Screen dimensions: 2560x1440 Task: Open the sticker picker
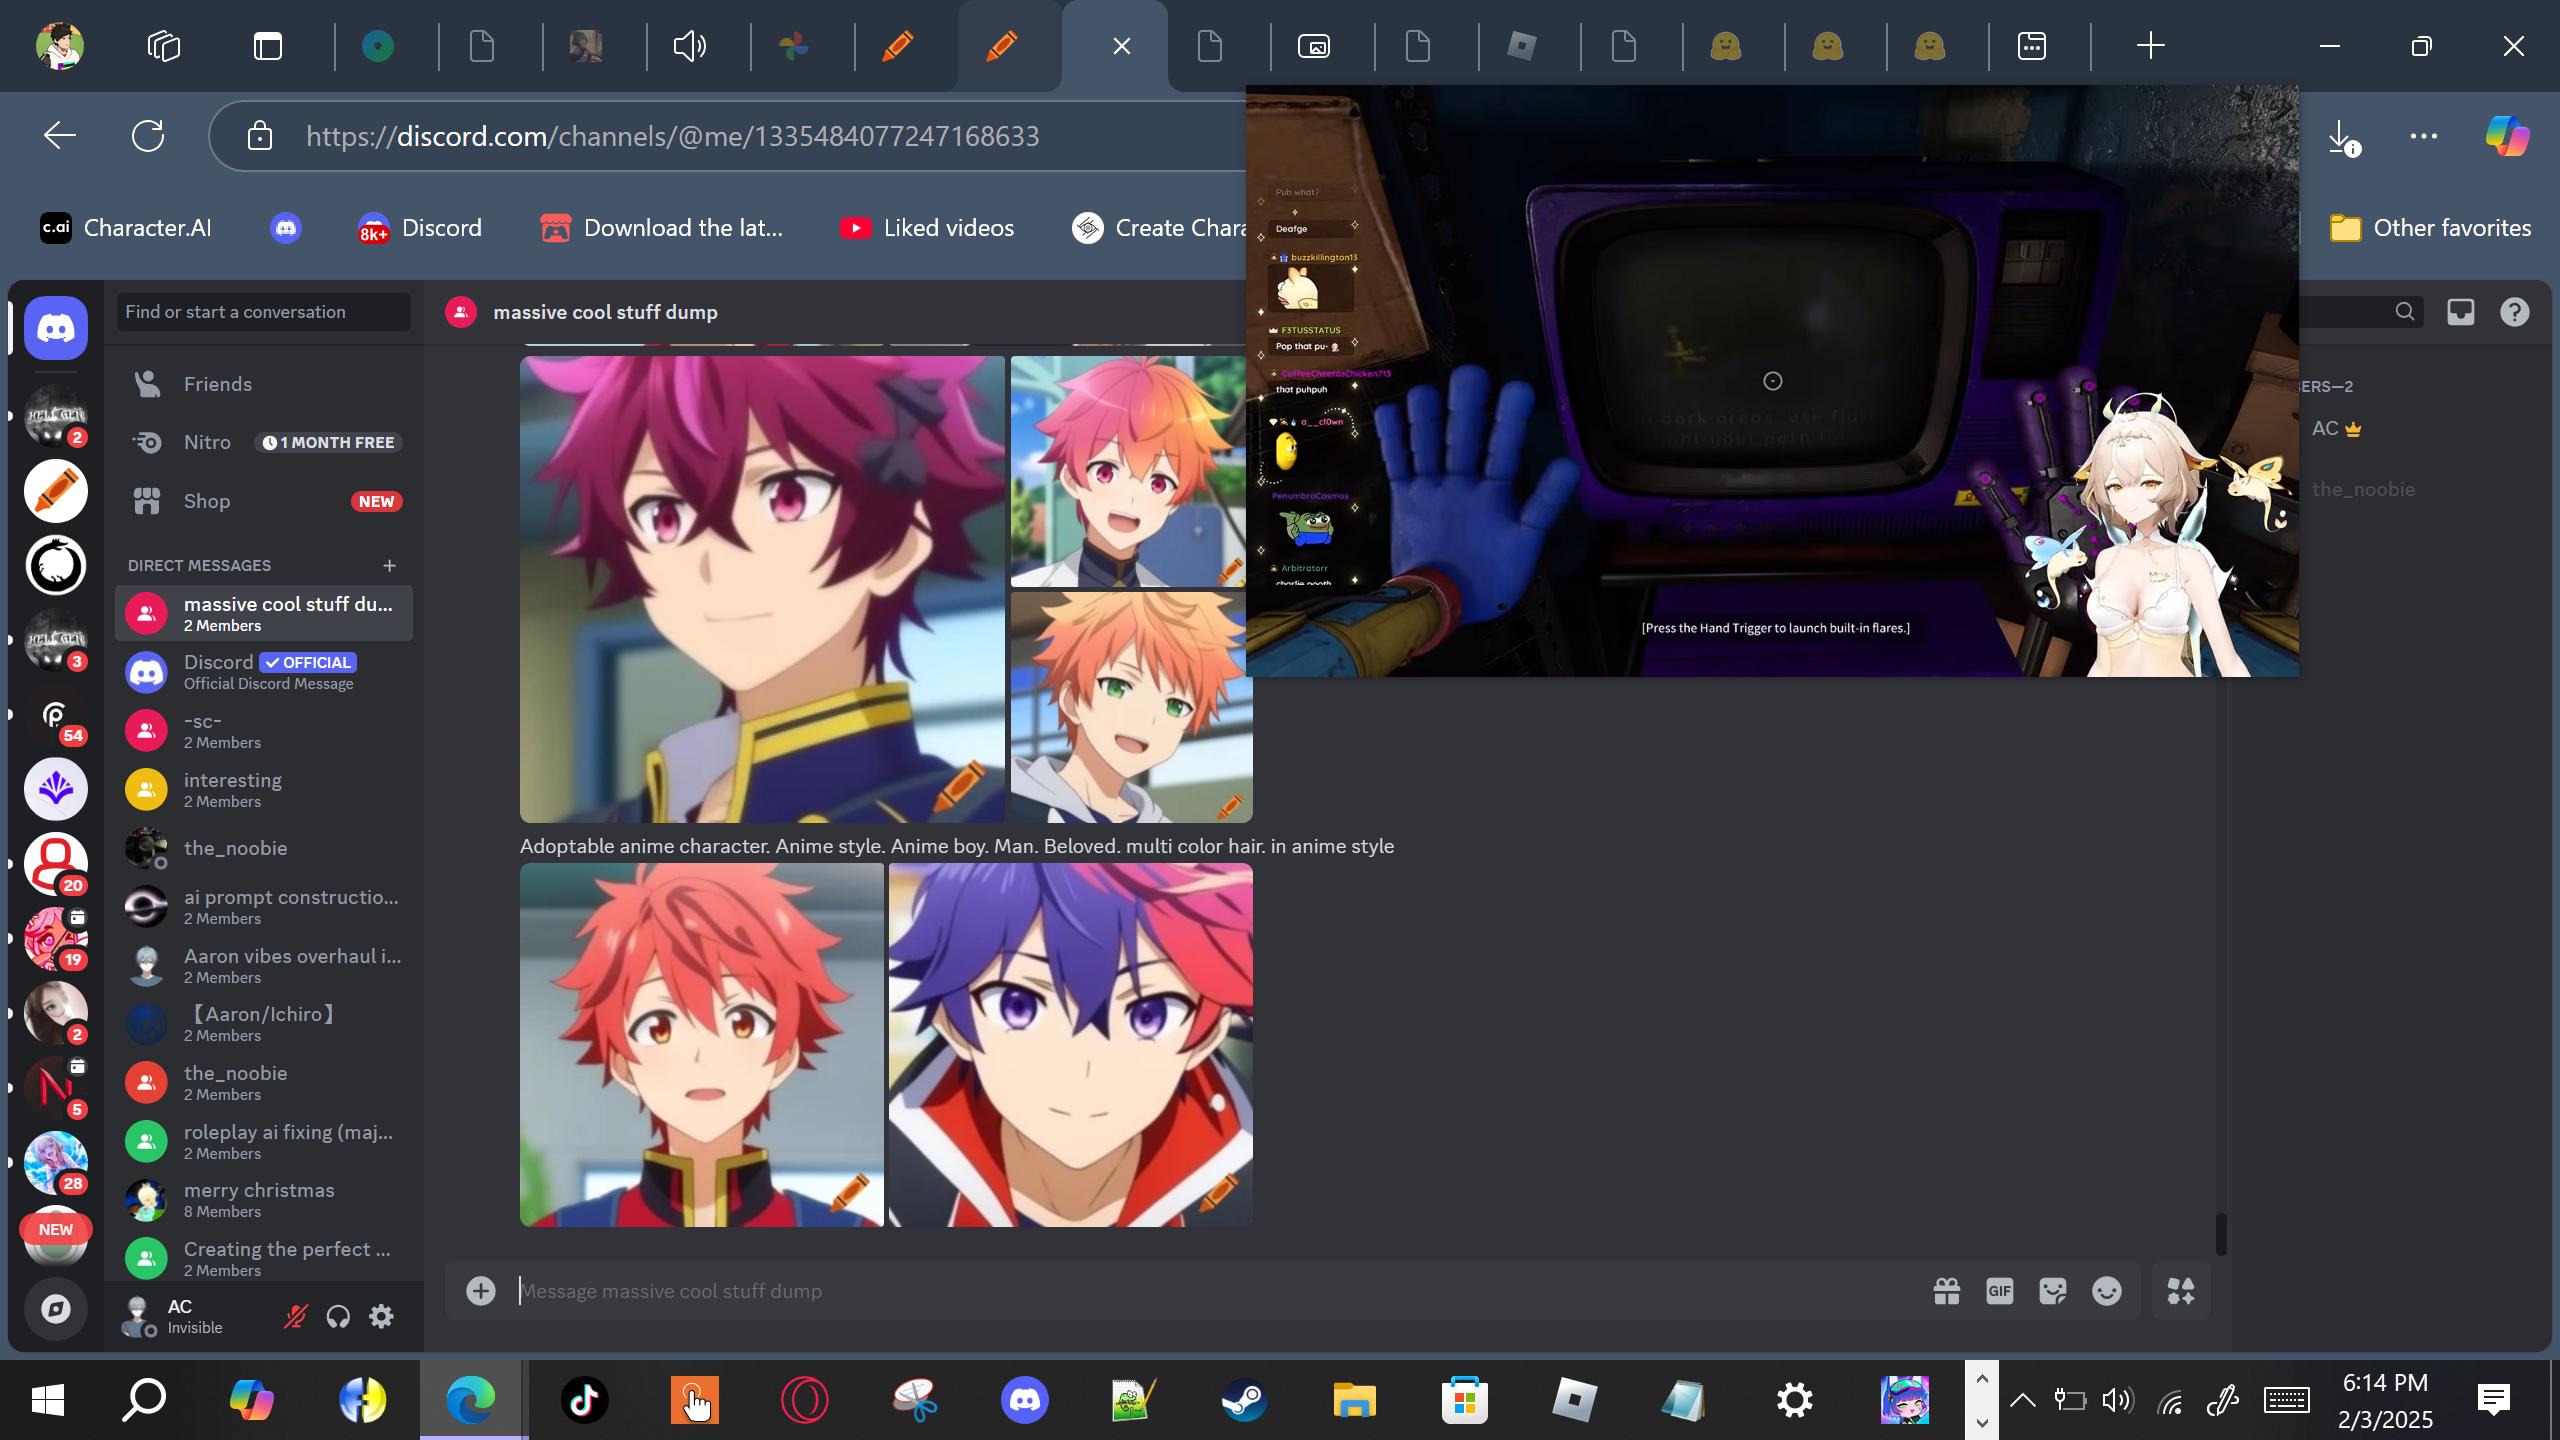(x=2053, y=1291)
